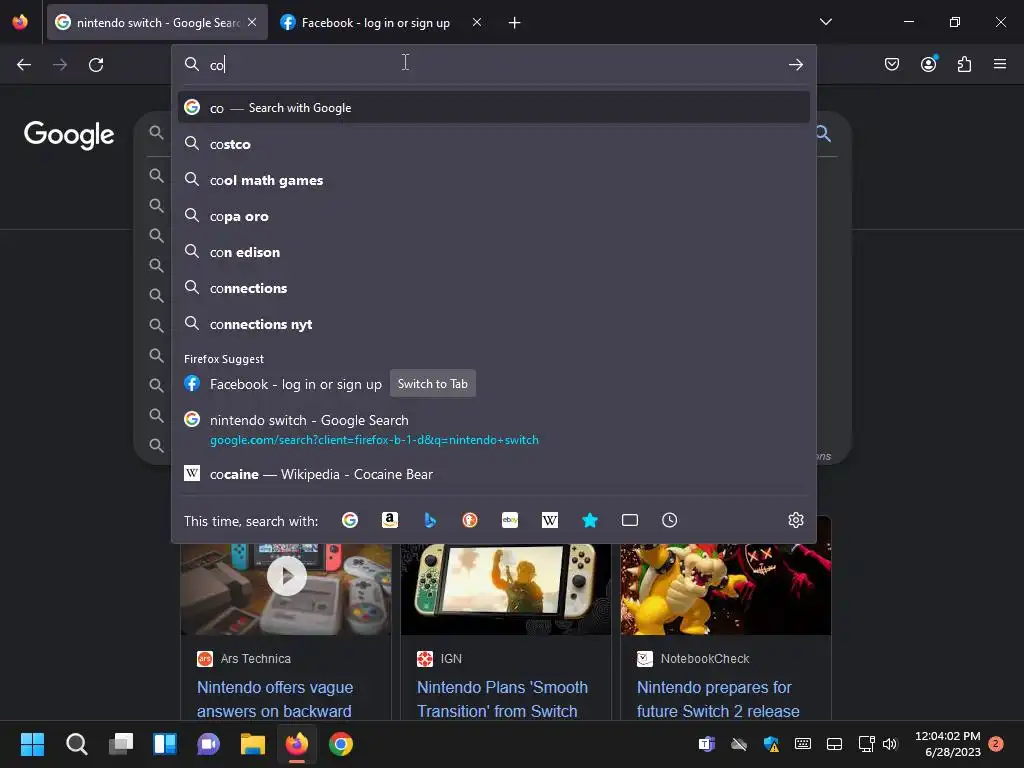Search this time with Bing
The image size is (1024, 768).
click(x=430, y=520)
